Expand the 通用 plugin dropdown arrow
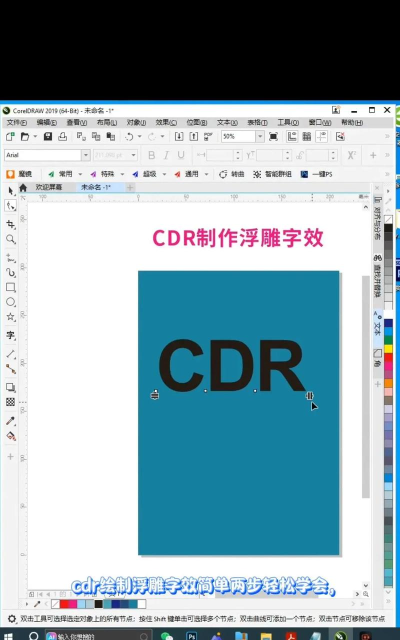400x640 pixels. (x=206, y=174)
